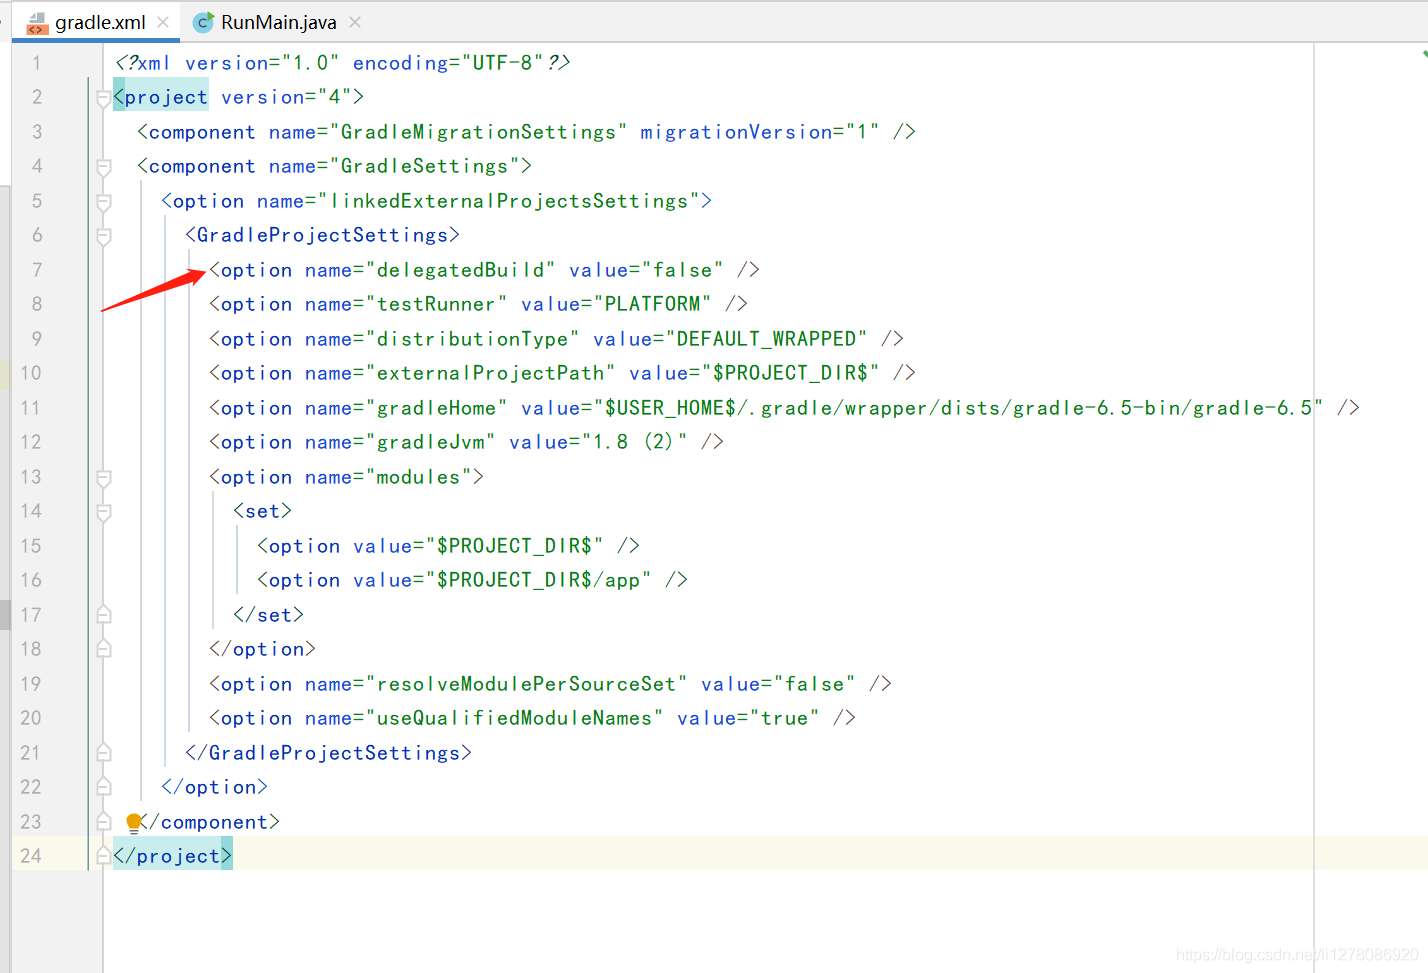1428x973 pixels.
Task: Click the "true" value on line 20
Action: point(784,718)
